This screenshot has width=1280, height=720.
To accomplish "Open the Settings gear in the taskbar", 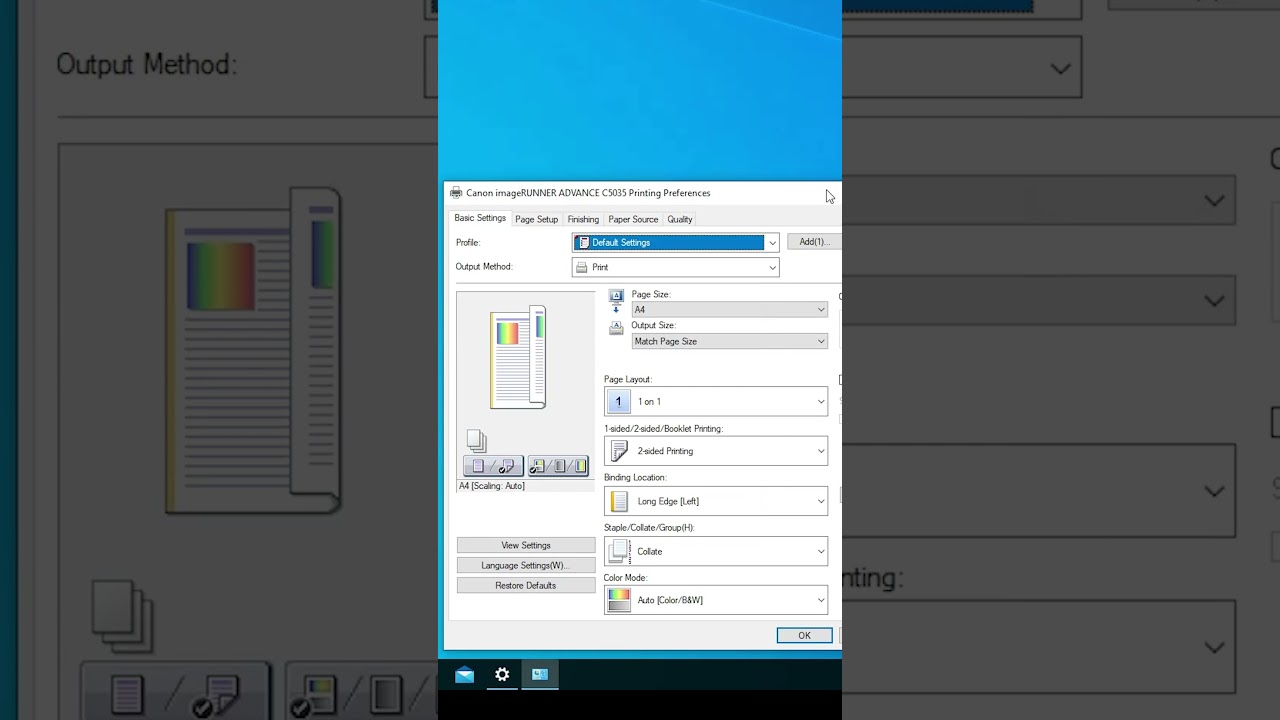I will [502, 675].
